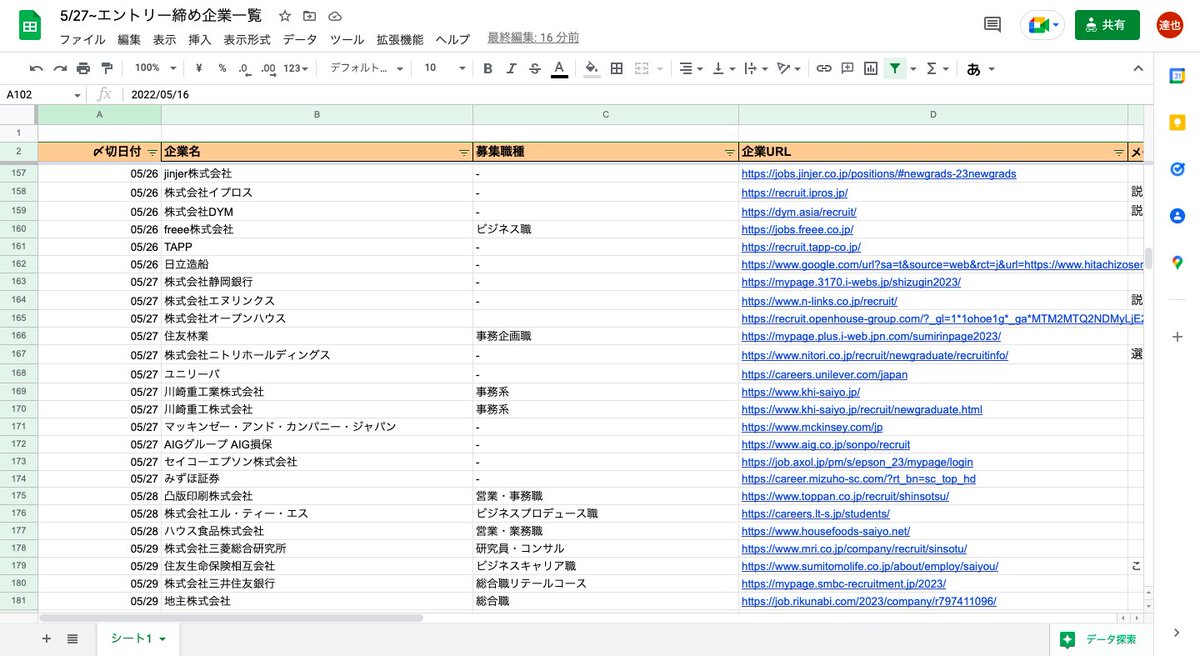The image size is (1200, 656).
Task: Open the input tools あ button
Action: pyautogui.click(x=980, y=68)
